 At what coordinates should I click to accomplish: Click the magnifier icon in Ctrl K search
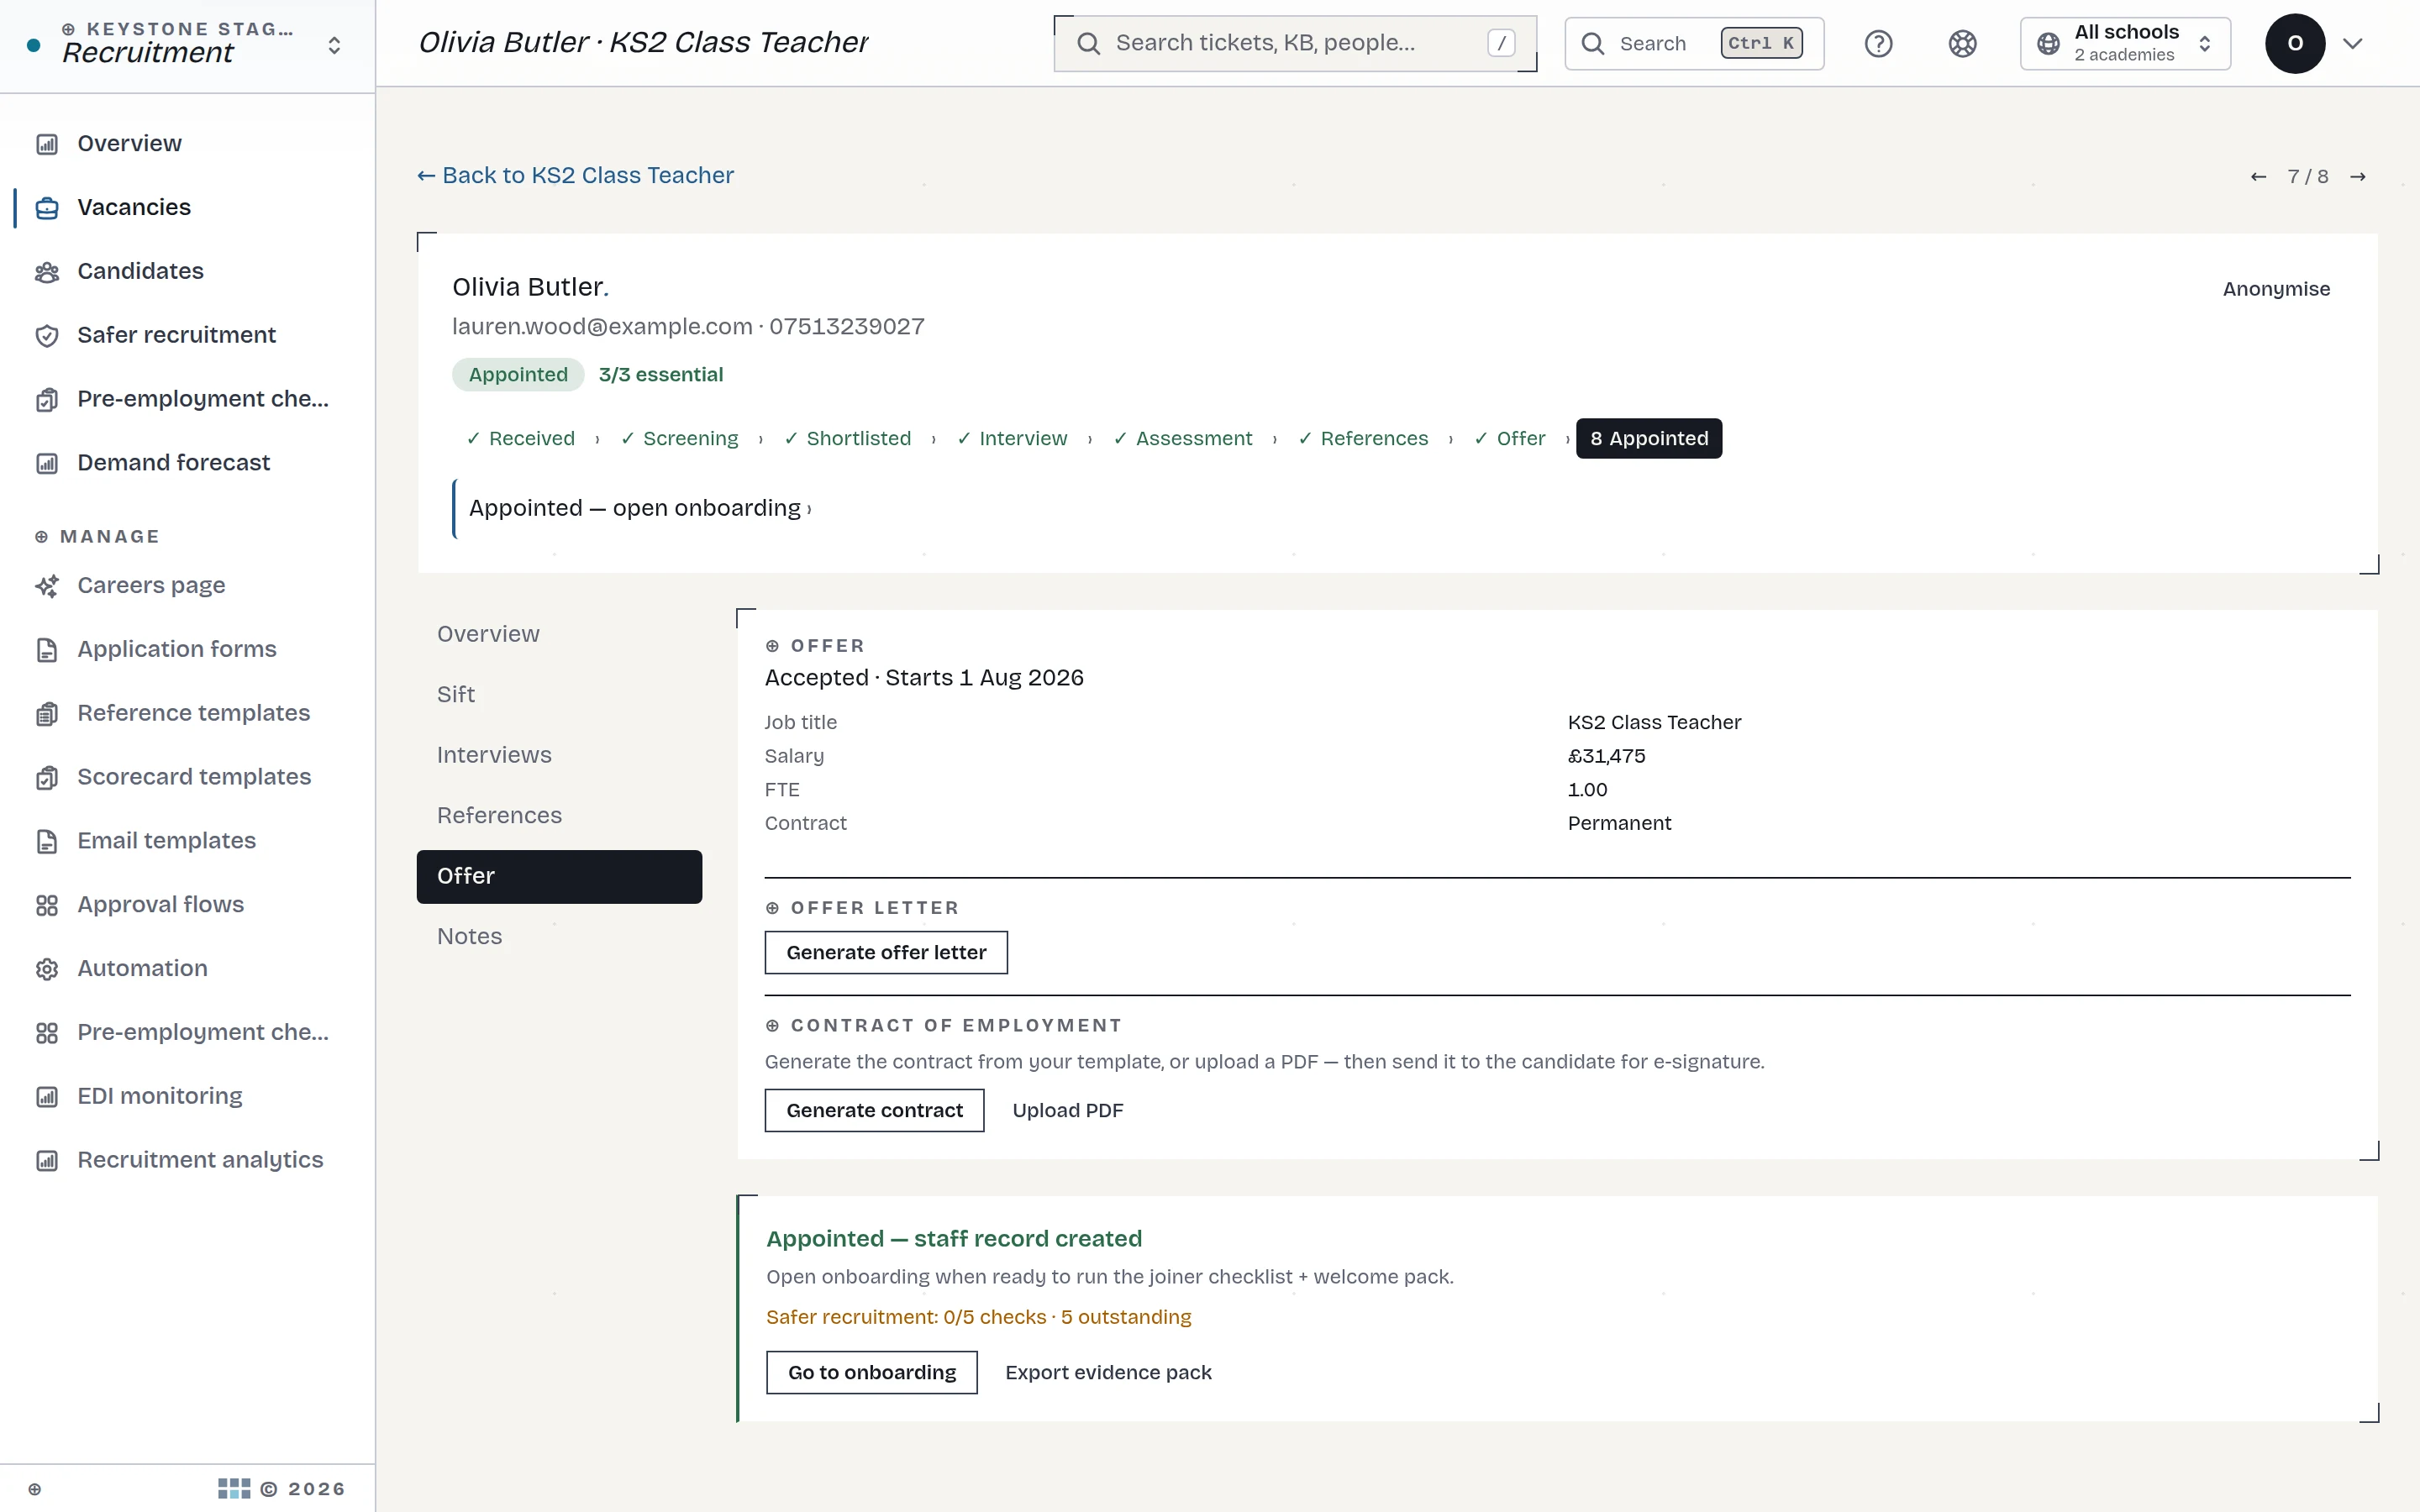click(1593, 44)
